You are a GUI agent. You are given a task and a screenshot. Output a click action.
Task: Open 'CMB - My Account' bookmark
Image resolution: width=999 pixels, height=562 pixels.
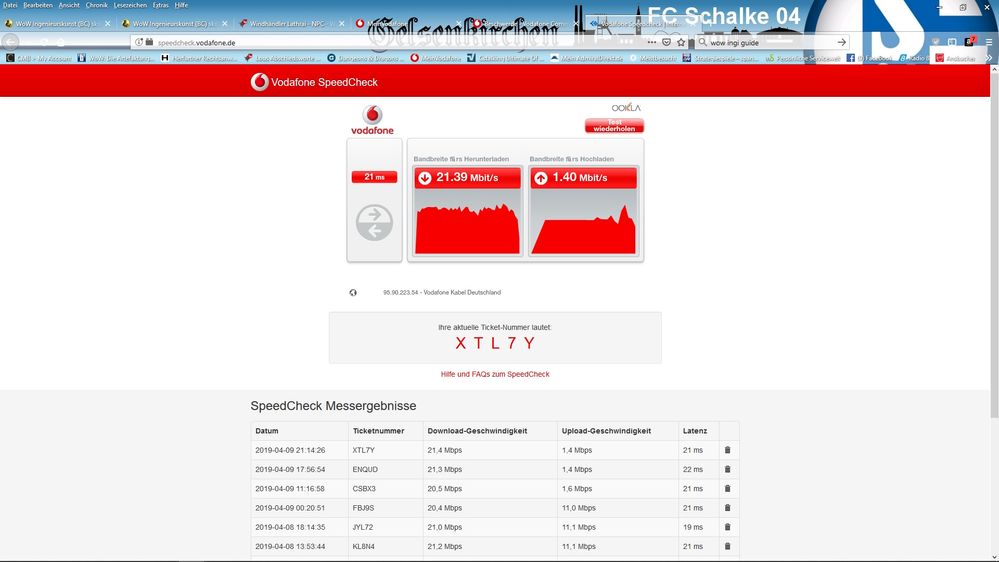point(38,58)
